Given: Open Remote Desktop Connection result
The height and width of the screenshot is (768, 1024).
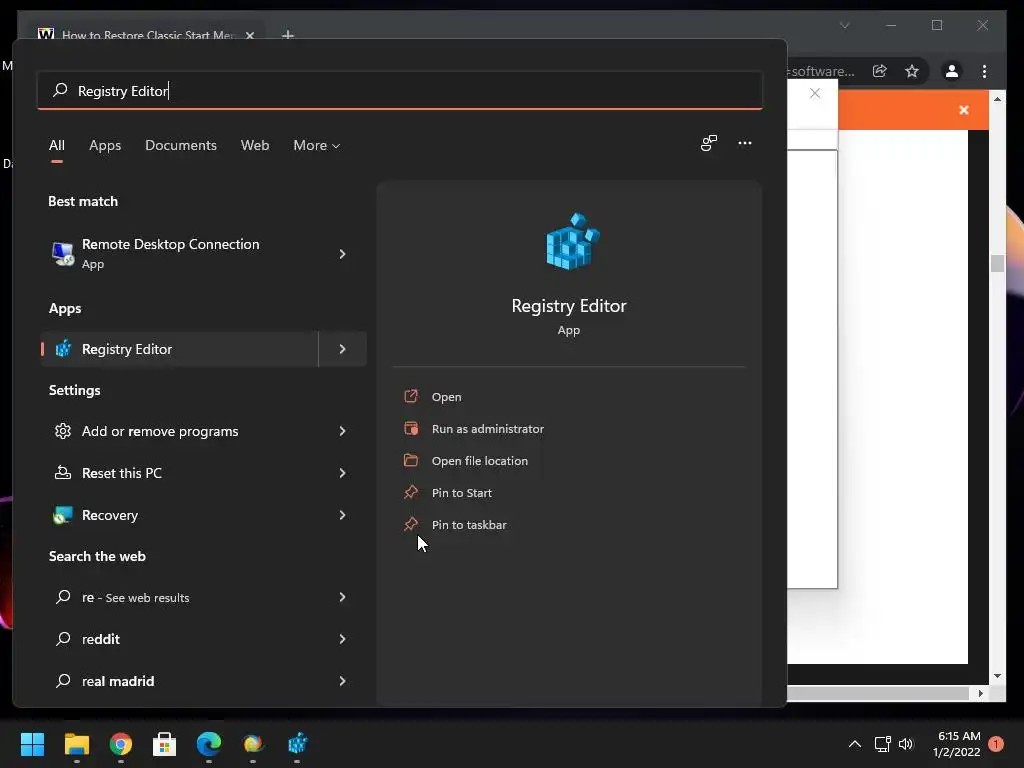Looking at the screenshot, I should coord(180,253).
